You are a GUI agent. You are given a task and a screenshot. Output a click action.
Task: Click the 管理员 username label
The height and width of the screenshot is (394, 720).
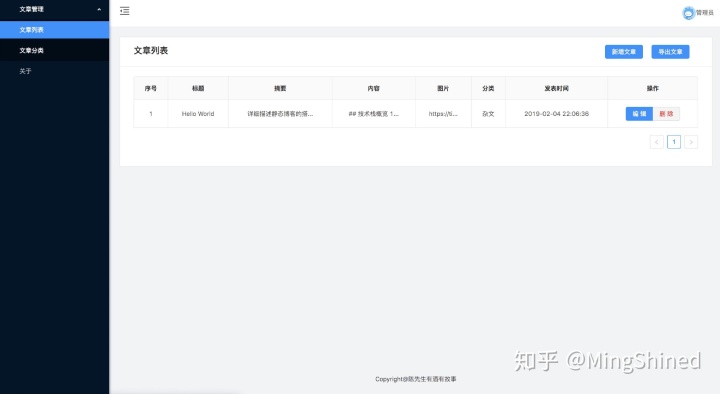tap(705, 13)
